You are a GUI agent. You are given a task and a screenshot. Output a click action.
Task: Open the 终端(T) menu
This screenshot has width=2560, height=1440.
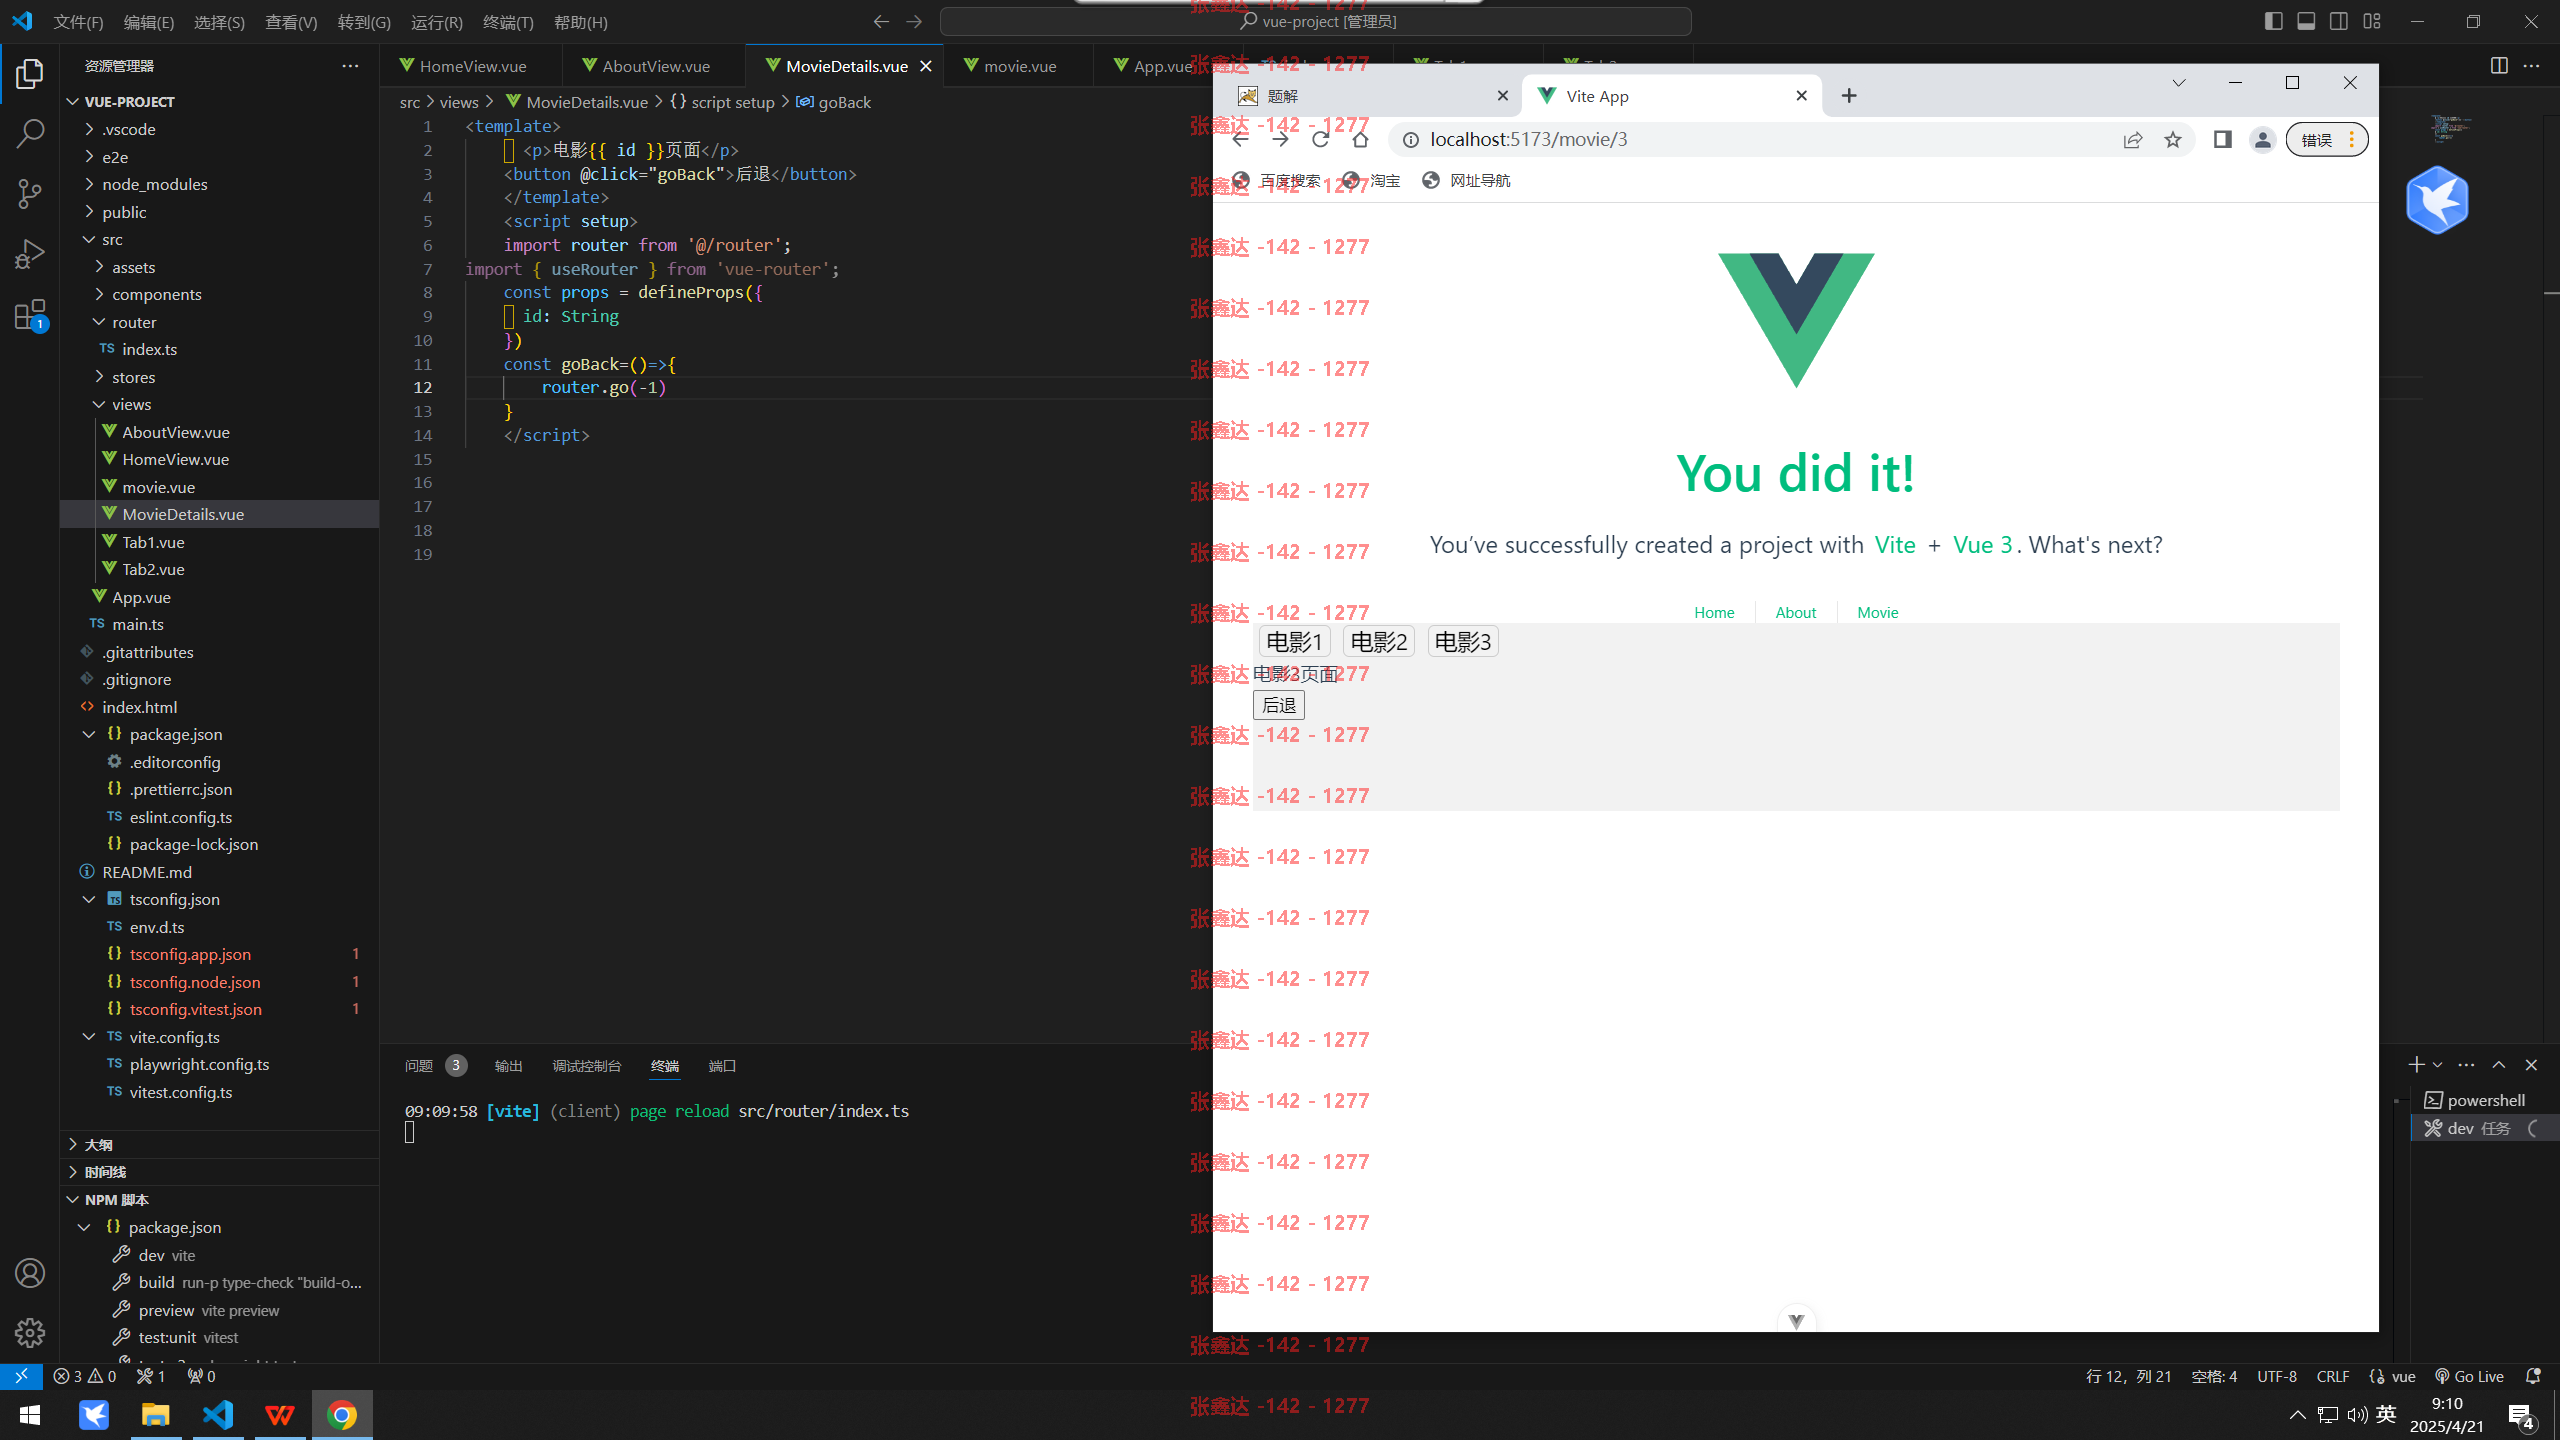[x=508, y=22]
